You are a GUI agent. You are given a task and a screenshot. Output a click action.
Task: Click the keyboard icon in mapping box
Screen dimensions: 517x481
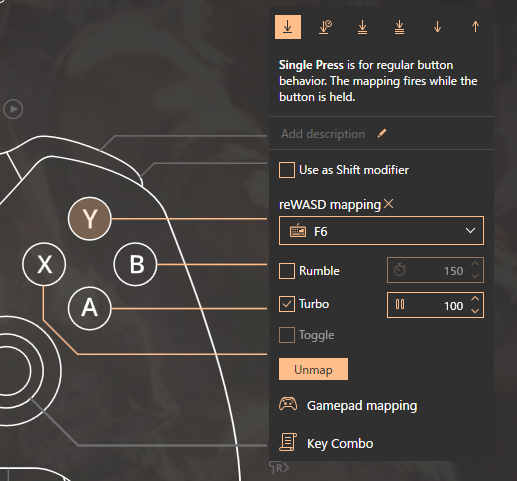(x=298, y=231)
